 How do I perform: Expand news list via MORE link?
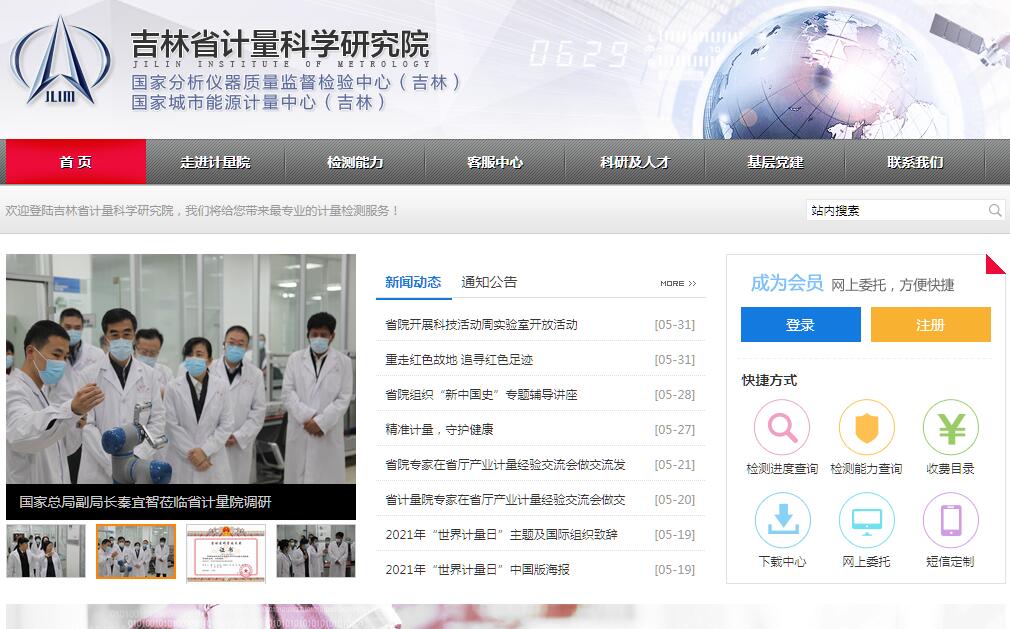pos(677,284)
